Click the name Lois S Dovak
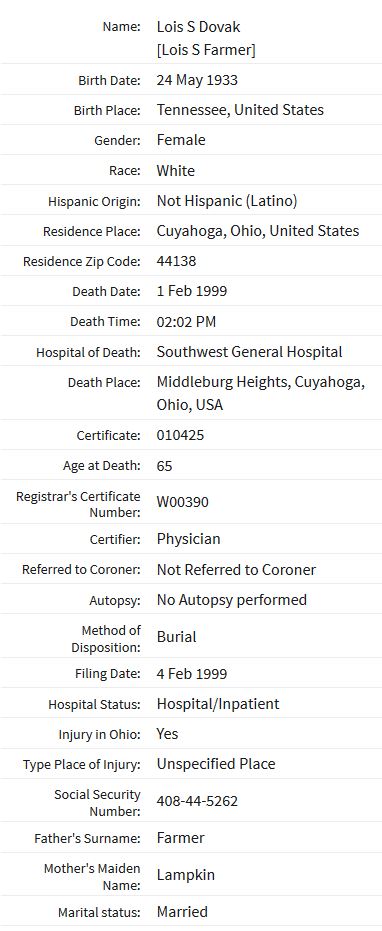382x931 pixels. coord(198,26)
